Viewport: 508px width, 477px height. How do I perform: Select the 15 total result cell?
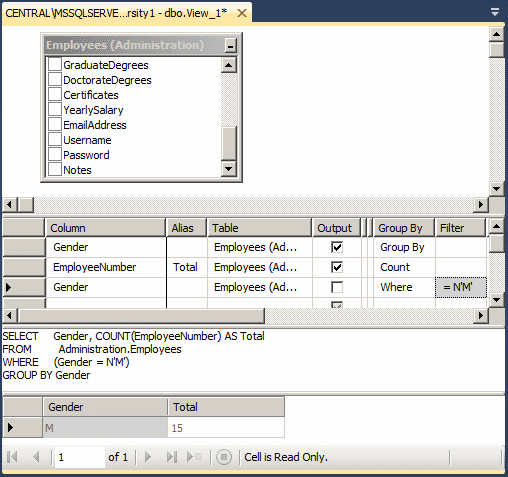(x=226, y=427)
